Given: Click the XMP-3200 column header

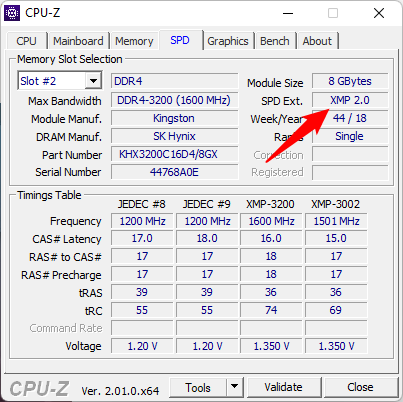Looking at the screenshot, I should pos(270,204).
